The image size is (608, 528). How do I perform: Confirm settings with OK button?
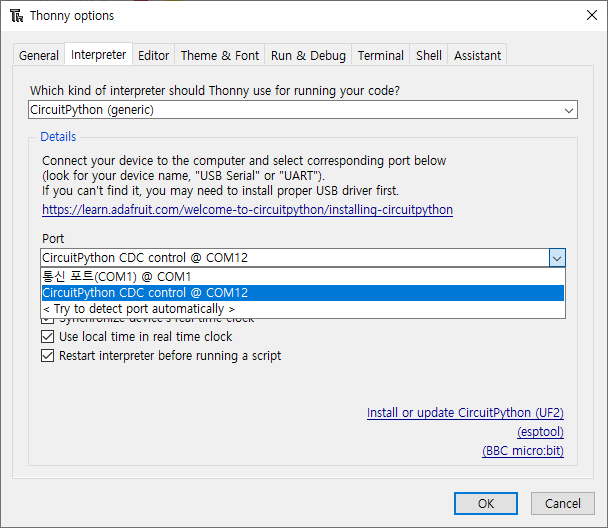486,504
